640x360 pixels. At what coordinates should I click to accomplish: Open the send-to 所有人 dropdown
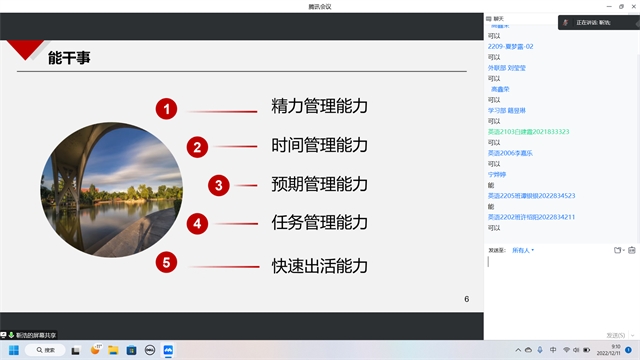tap(523, 250)
